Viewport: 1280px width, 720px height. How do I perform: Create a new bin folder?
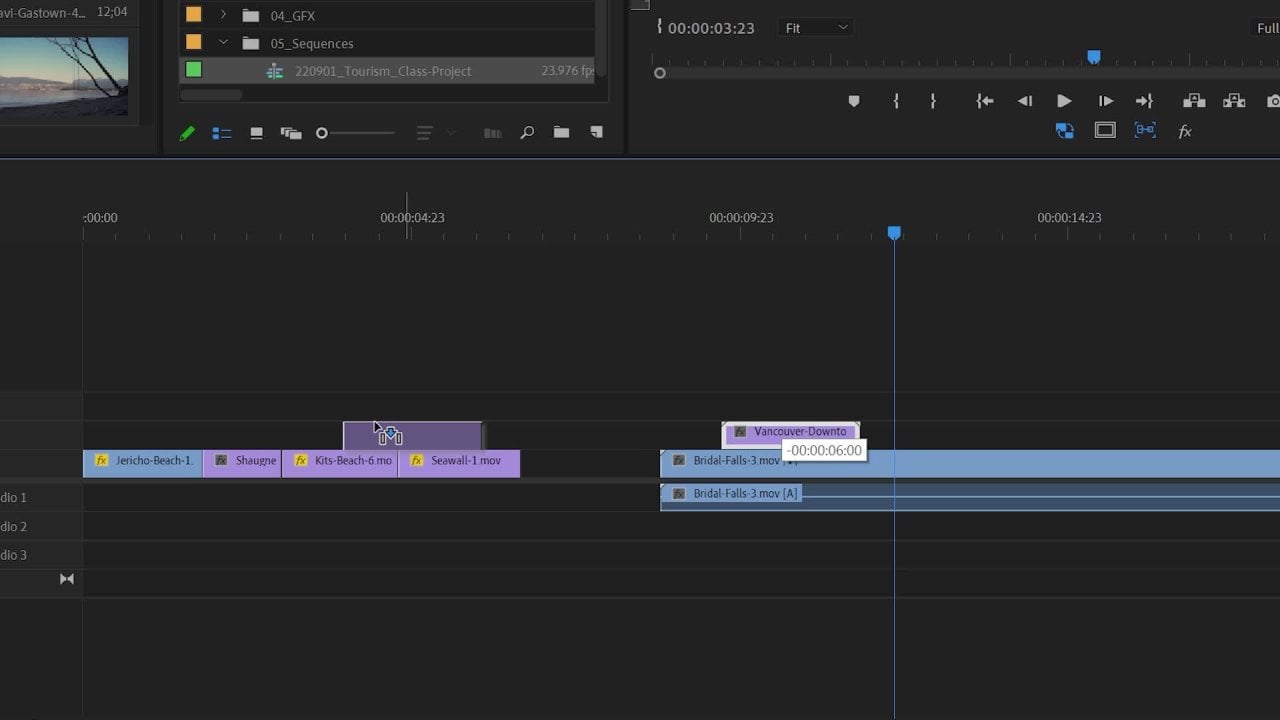coord(561,132)
